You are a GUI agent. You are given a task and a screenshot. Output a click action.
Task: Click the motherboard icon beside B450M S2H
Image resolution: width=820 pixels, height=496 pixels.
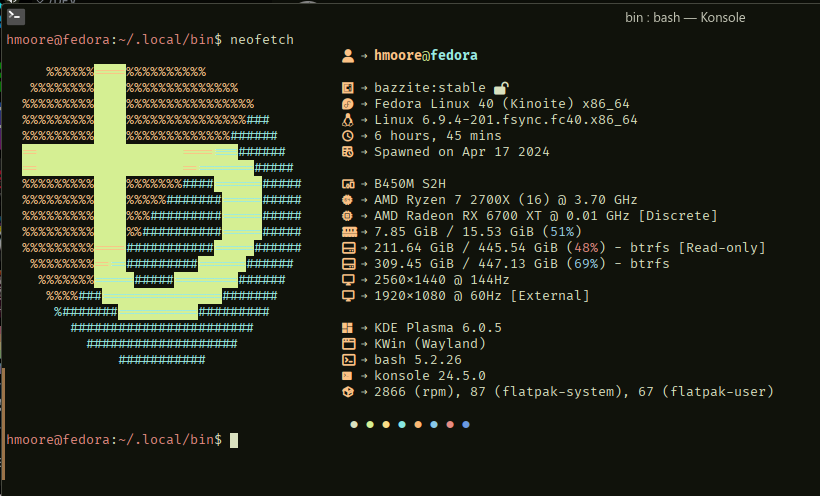[x=348, y=184]
